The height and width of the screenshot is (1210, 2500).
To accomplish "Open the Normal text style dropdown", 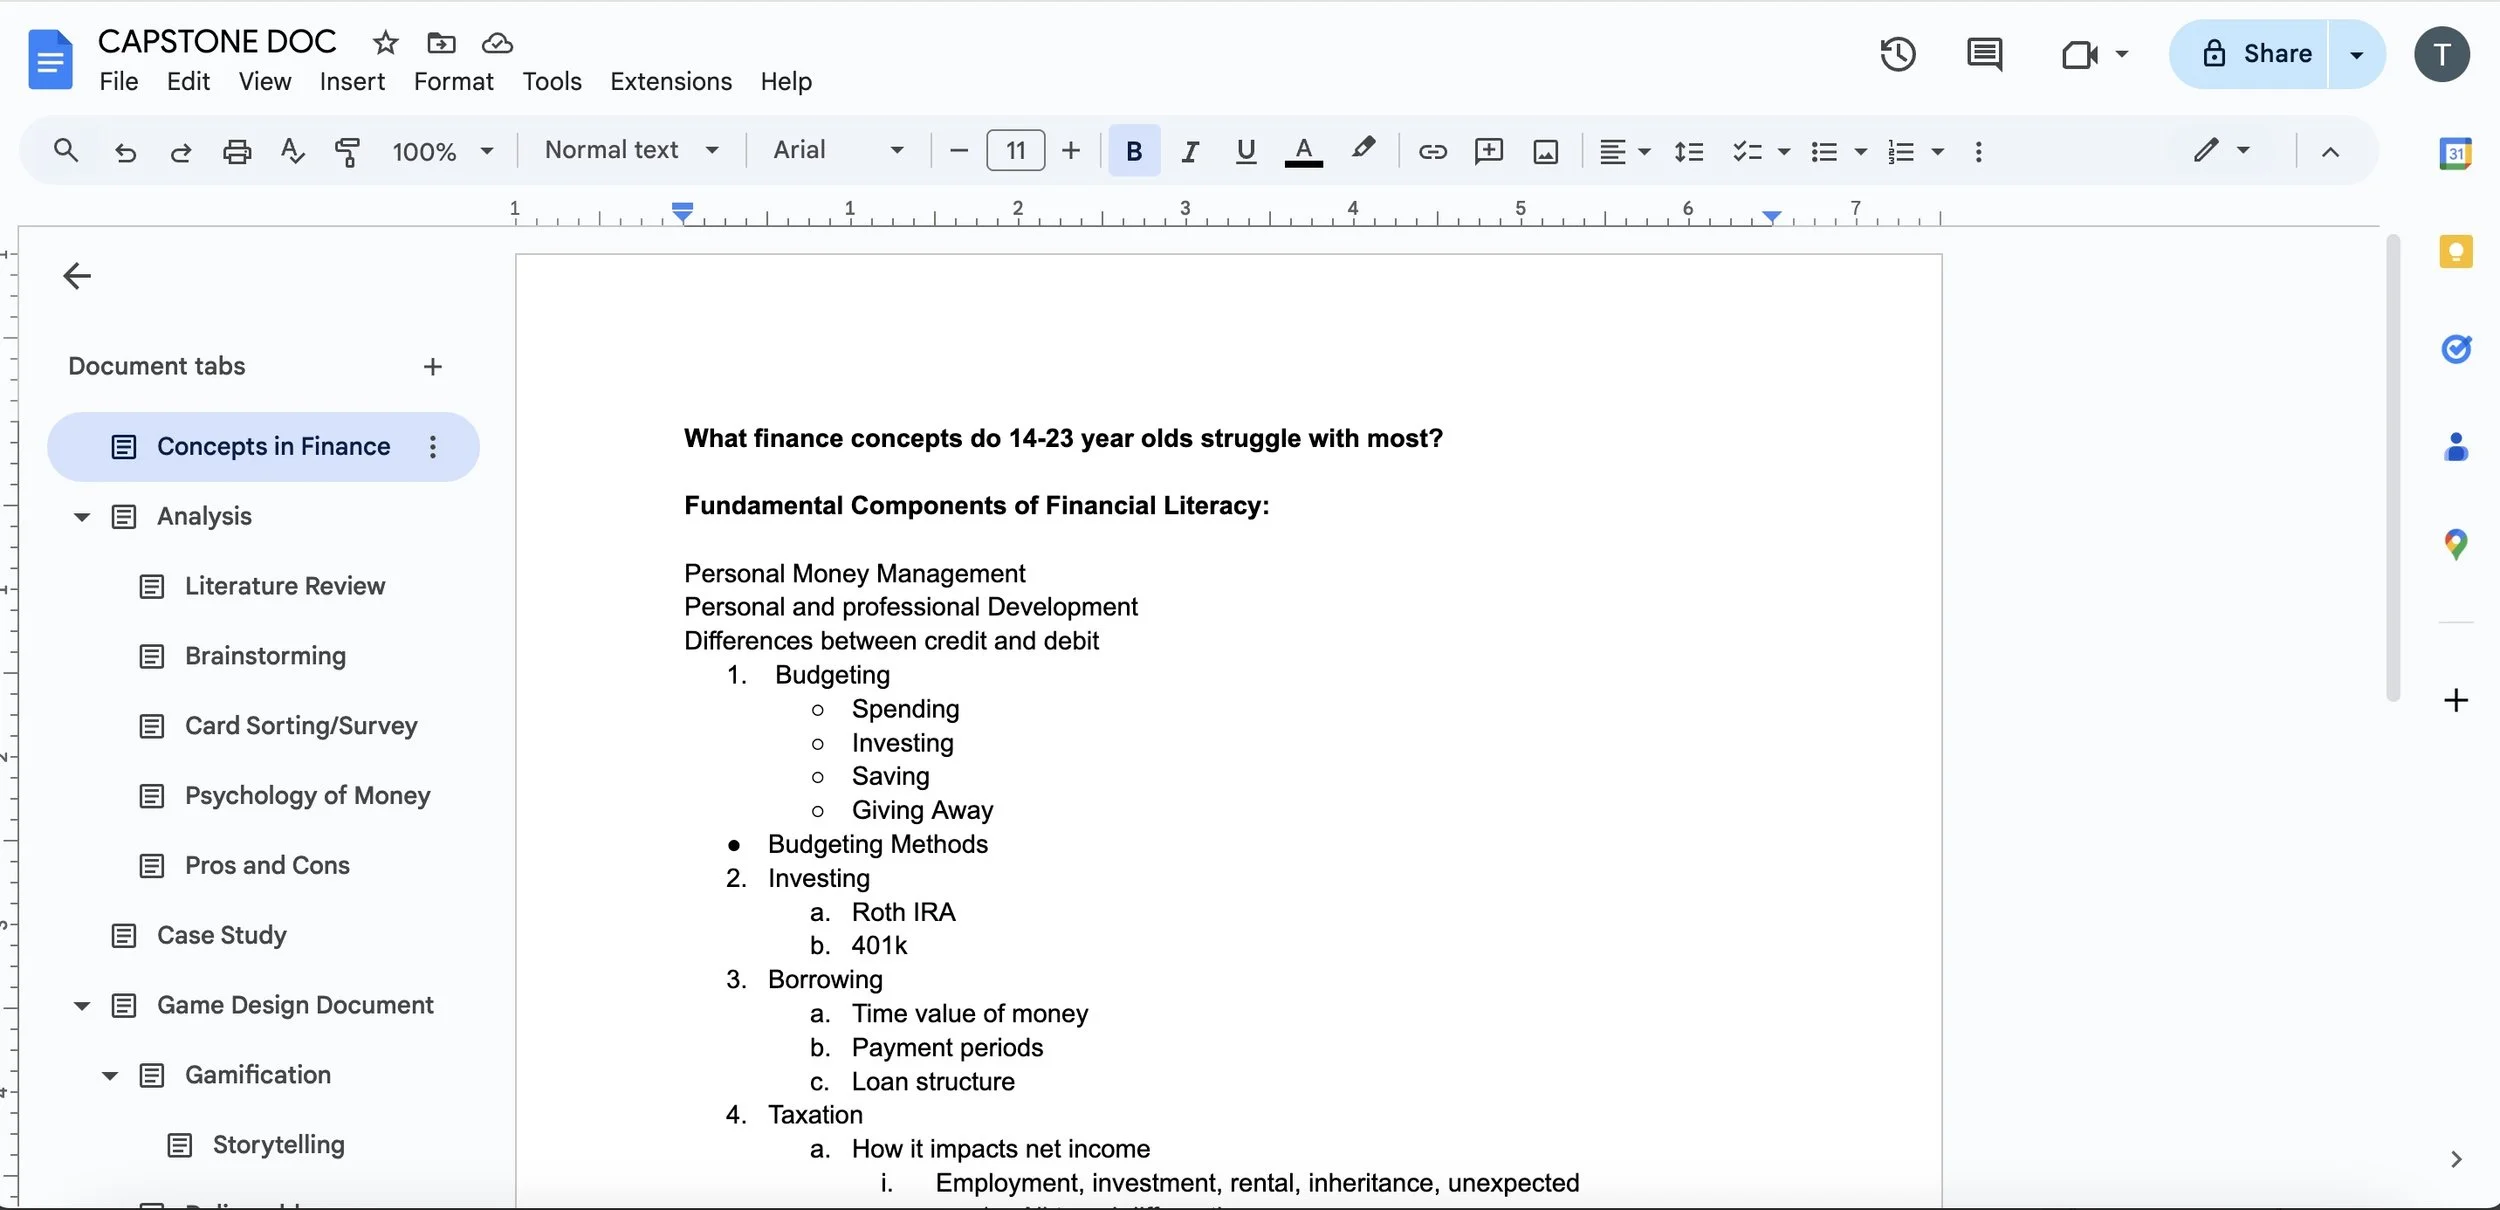I will pos(631,150).
